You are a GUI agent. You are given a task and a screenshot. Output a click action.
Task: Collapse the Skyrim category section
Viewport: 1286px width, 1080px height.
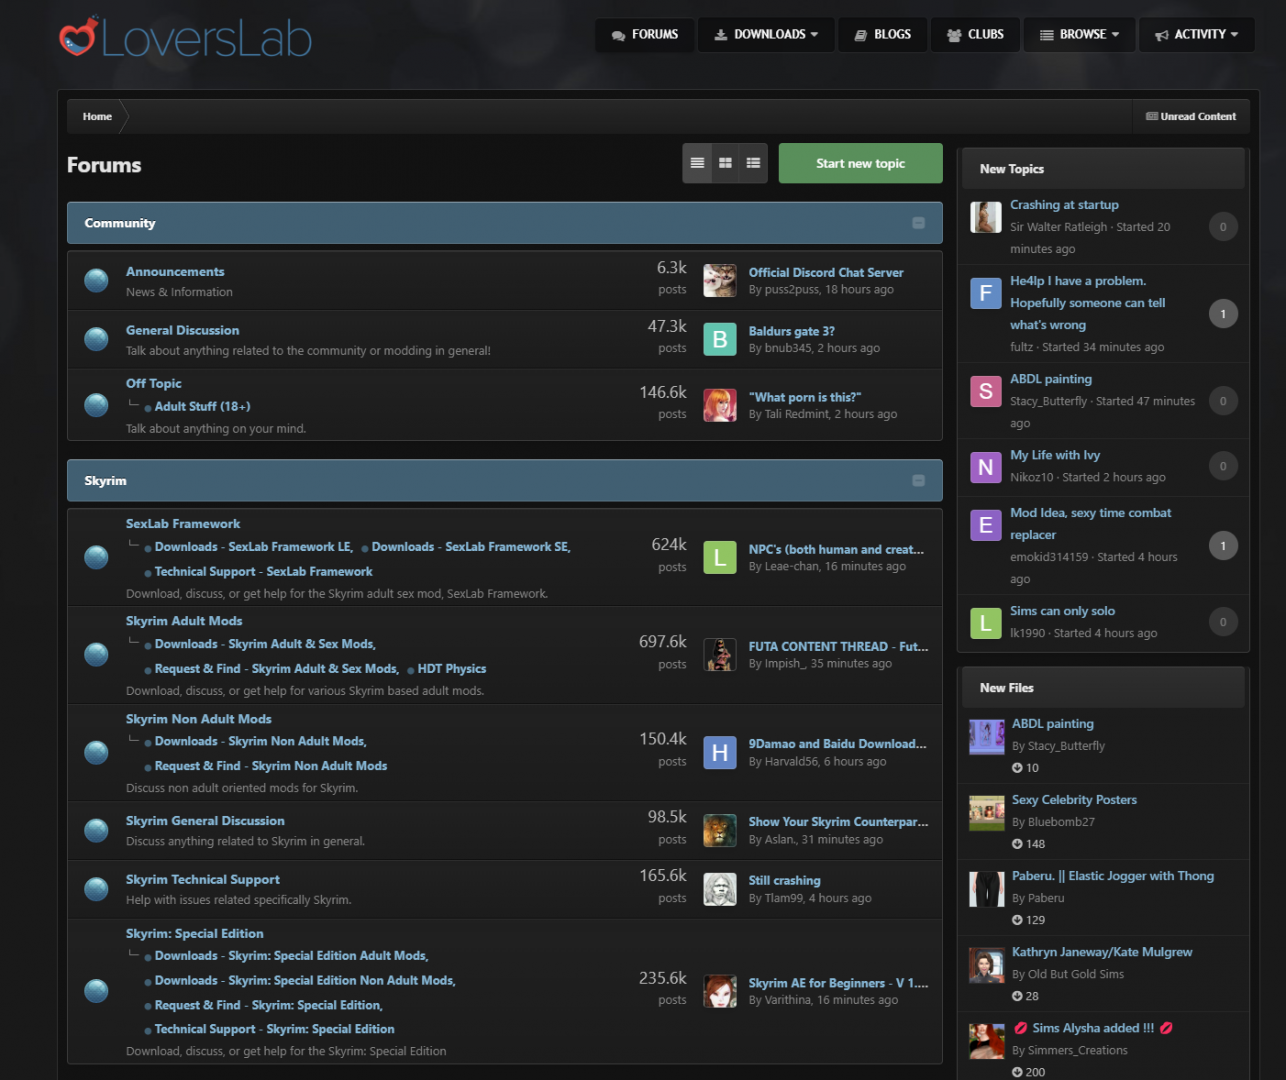918,481
